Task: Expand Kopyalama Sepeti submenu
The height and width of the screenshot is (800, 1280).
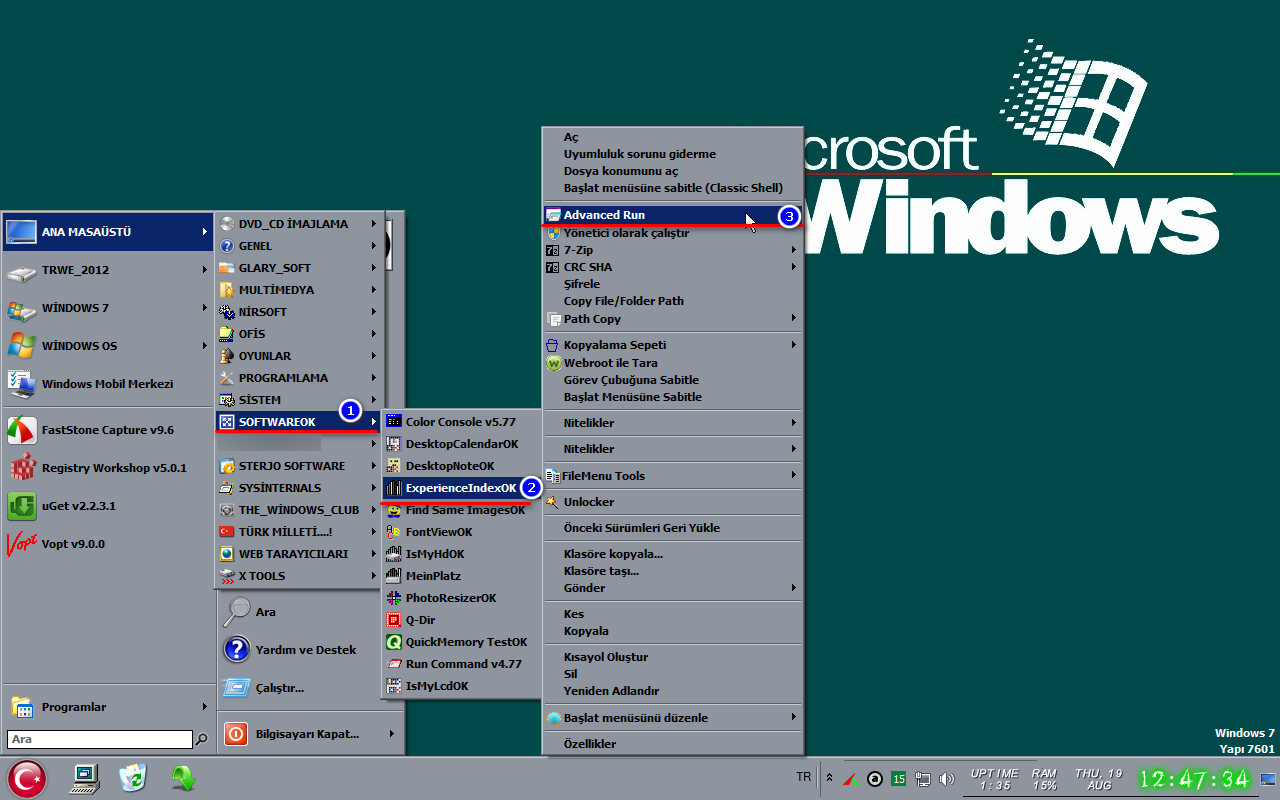Action: click(x=673, y=345)
